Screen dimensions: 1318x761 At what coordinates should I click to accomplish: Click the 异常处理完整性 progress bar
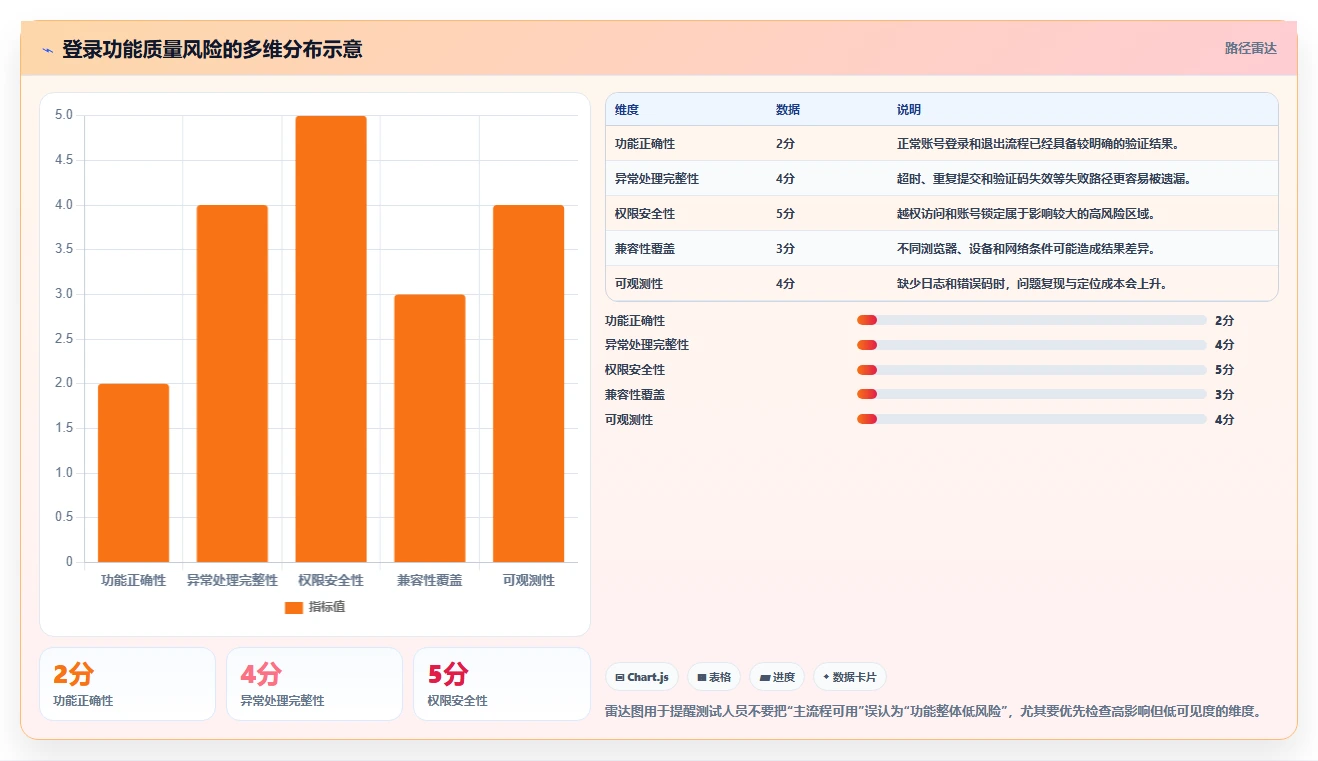click(1031, 345)
